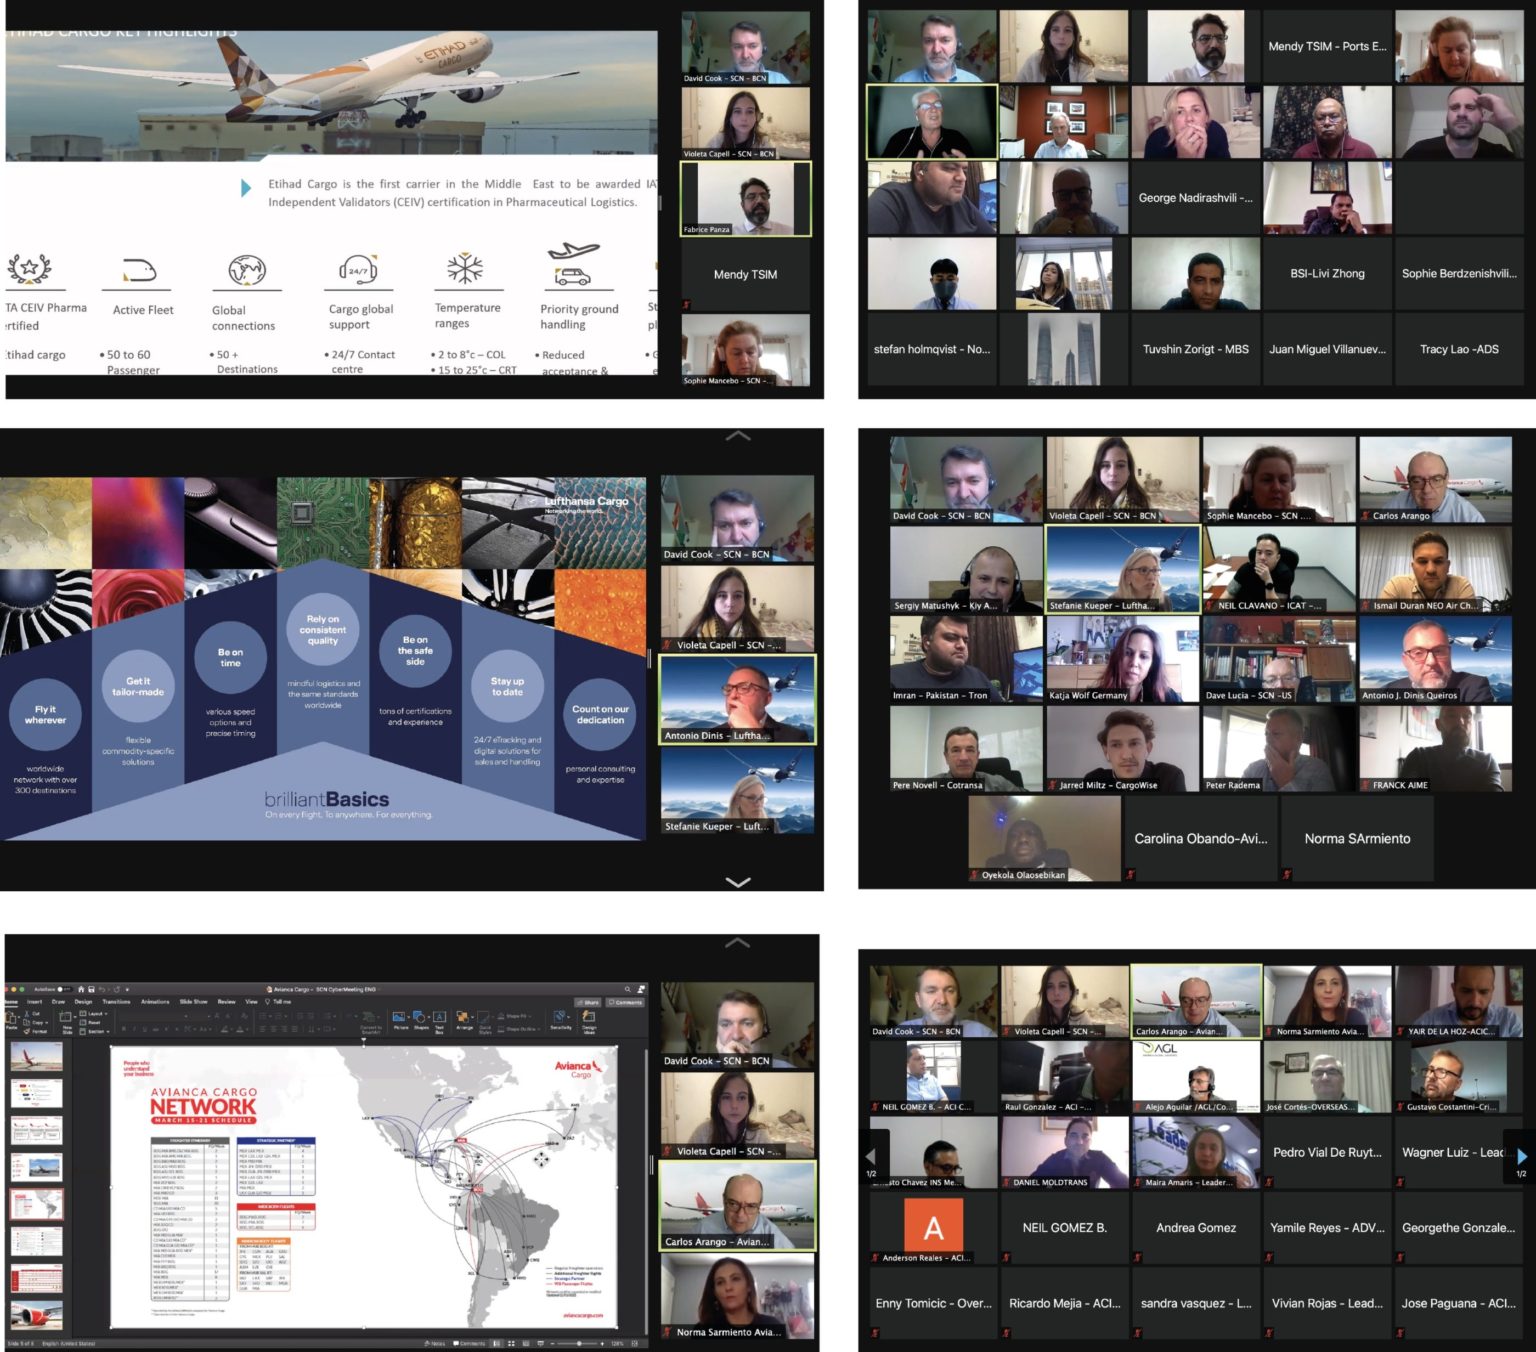Open the Shape Fill dropdown
The width and height of the screenshot is (1536, 1352).
(514, 1016)
